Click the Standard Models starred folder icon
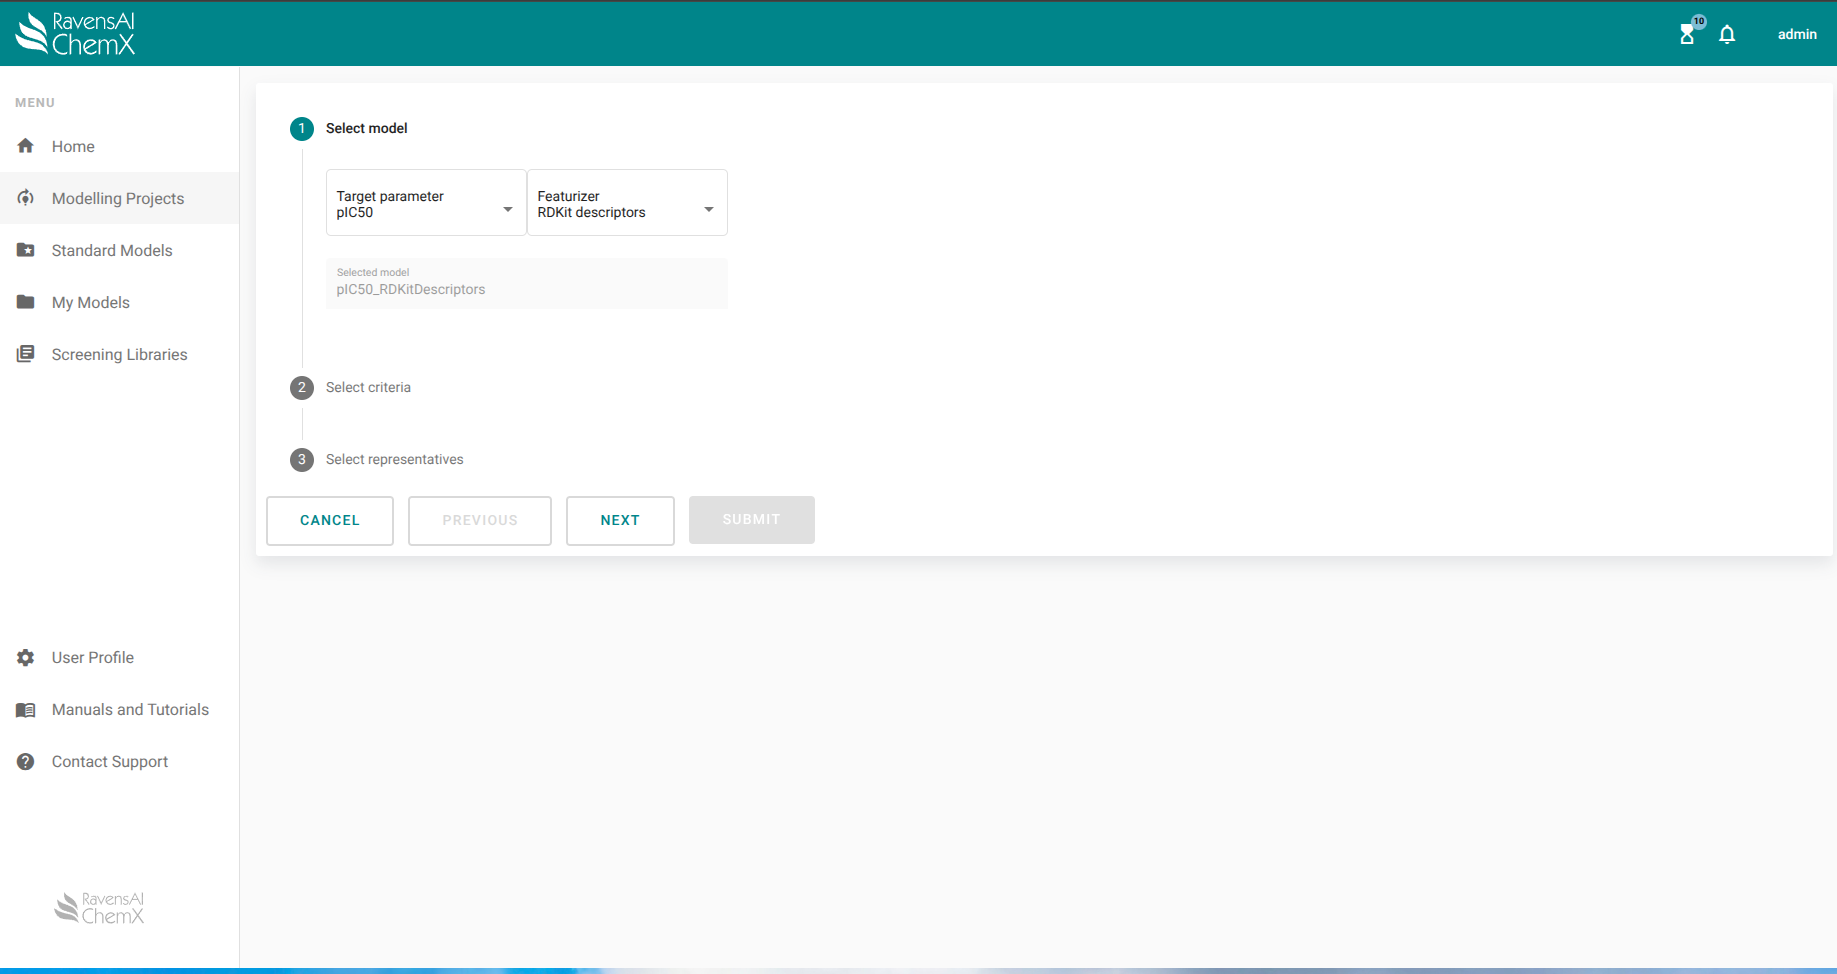 tap(26, 250)
